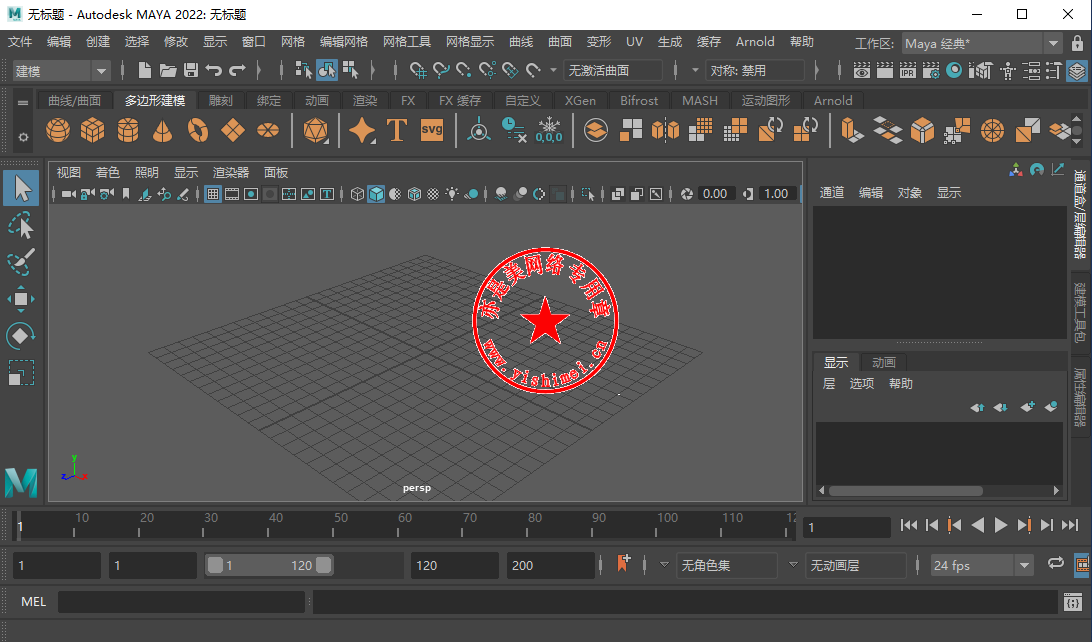1092x642 pixels.
Task: Click the New scene icon
Action: [145, 70]
